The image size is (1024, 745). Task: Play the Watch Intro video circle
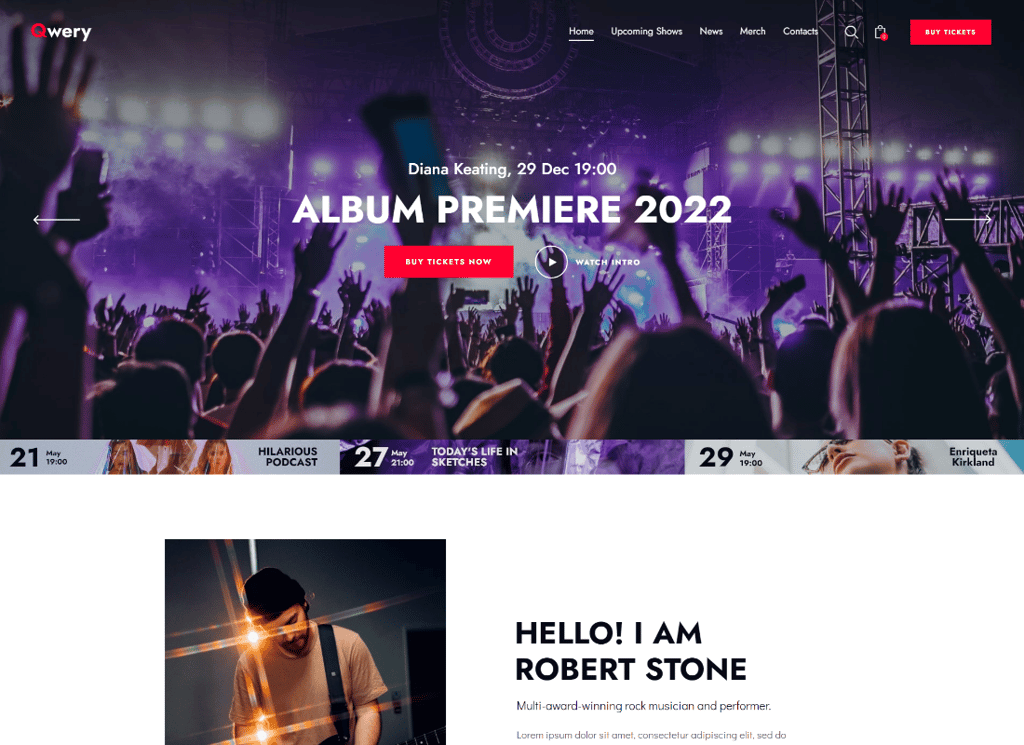(551, 262)
